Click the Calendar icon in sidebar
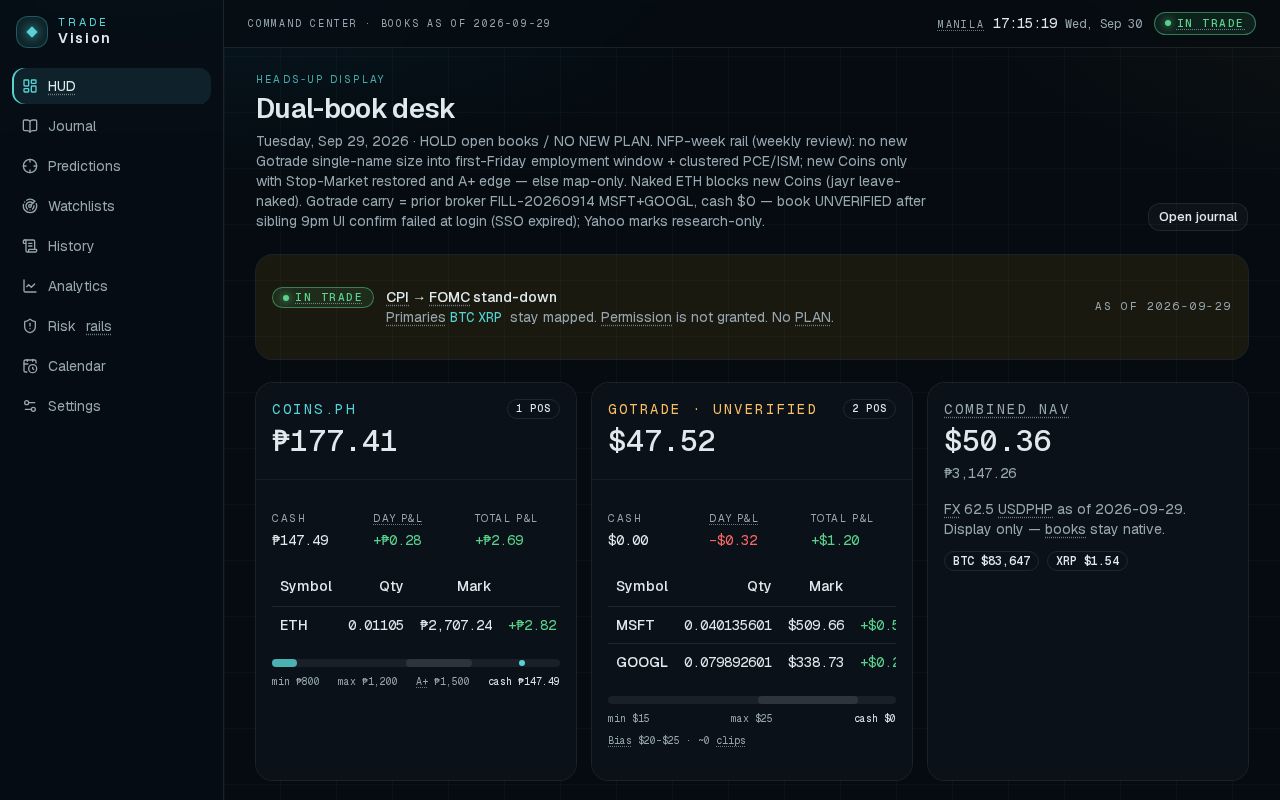 (30, 366)
